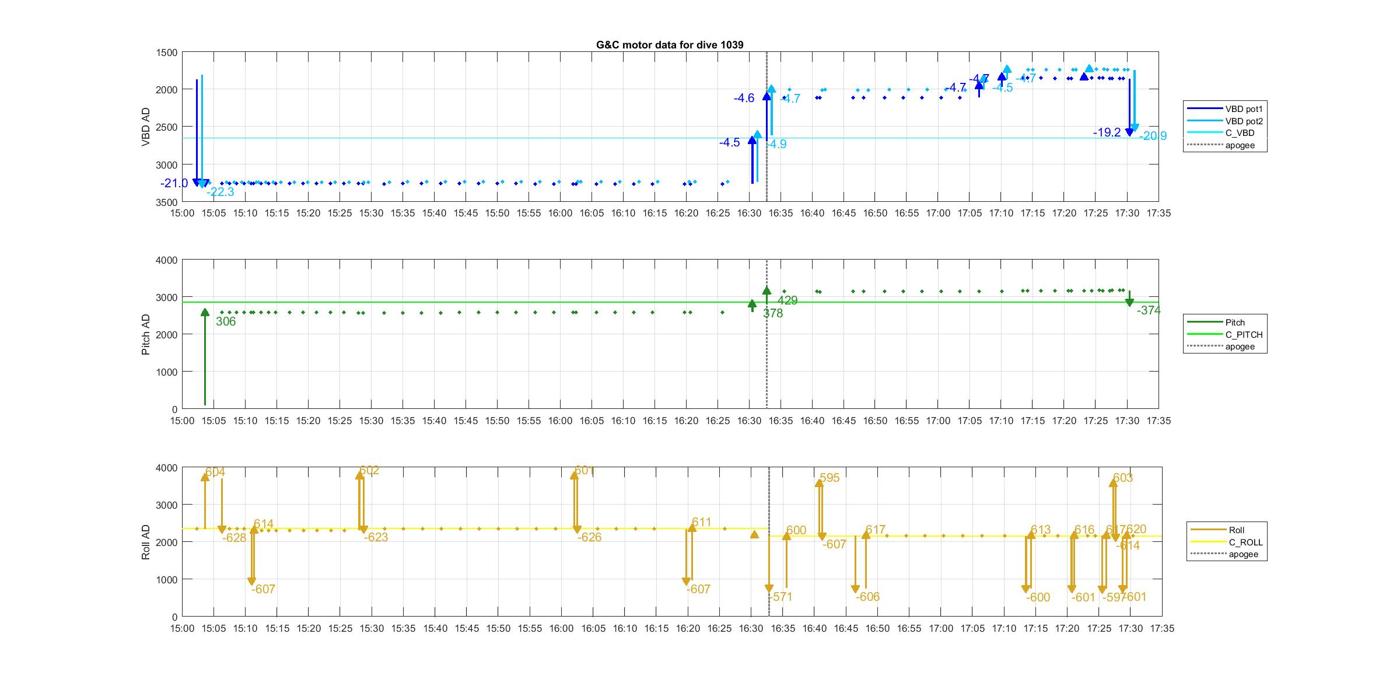Click the '613' roll annotation
1400x693 pixels.
pos(1041,530)
